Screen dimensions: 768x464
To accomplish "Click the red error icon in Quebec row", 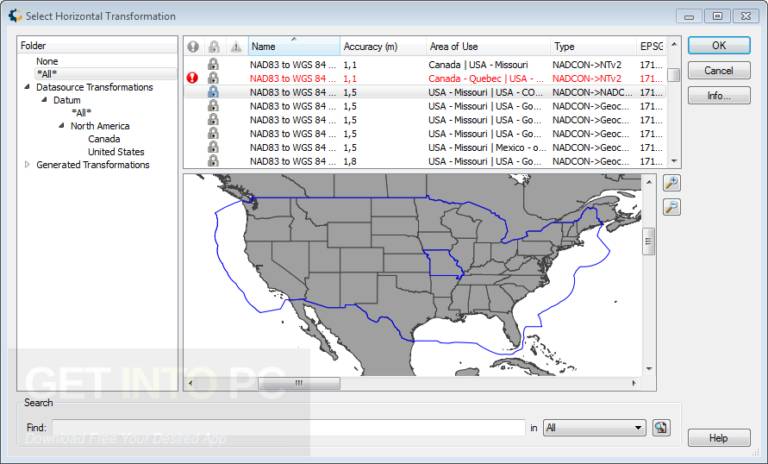I will click(192, 78).
